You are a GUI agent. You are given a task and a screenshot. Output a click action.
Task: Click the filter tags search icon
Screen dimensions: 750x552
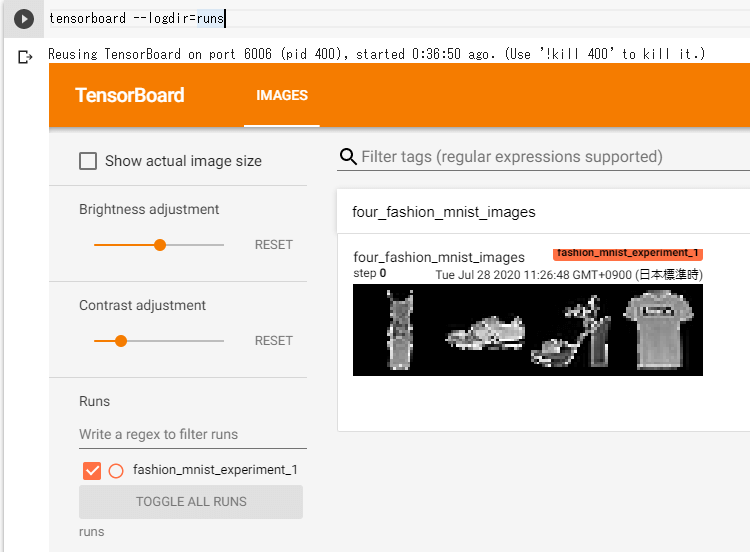pyautogui.click(x=348, y=156)
